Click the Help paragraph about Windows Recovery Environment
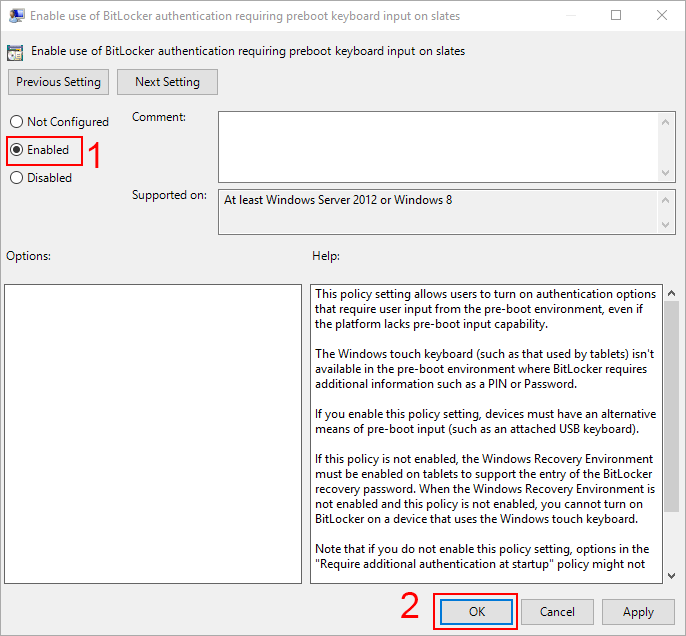Screen dimensions: 686x636 (x=485, y=489)
